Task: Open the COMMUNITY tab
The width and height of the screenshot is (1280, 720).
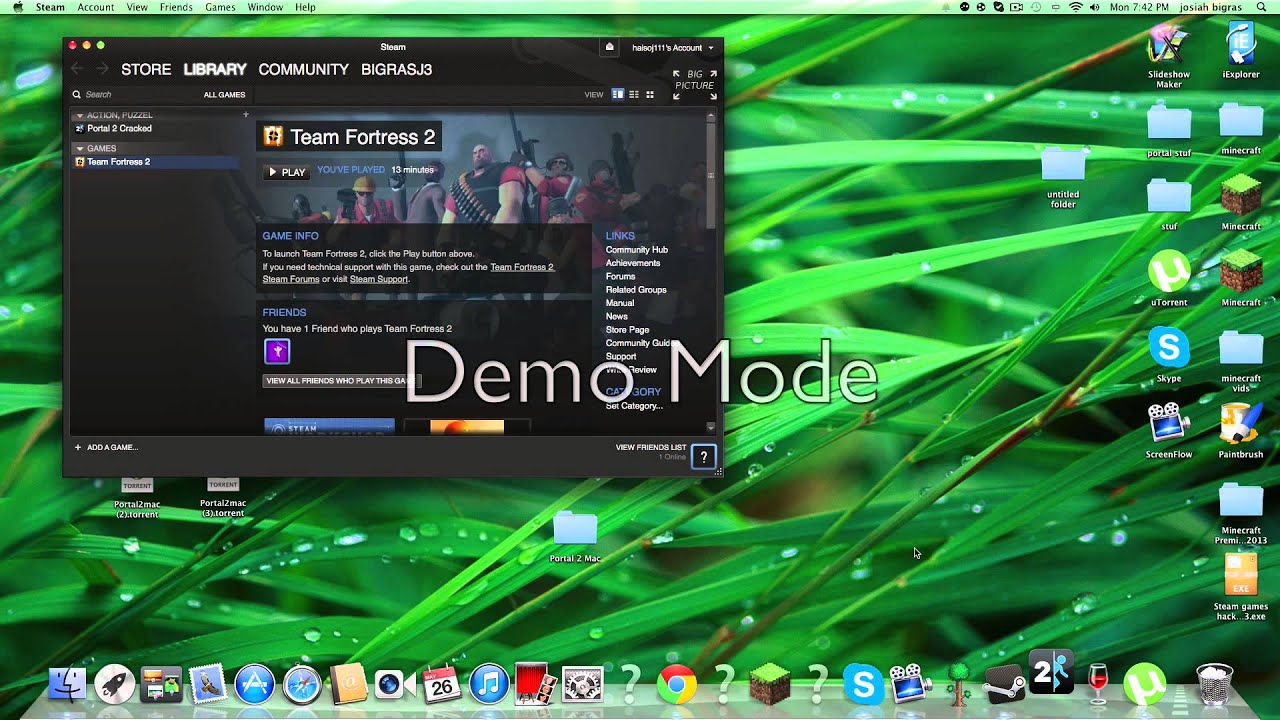Action: coord(303,69)
